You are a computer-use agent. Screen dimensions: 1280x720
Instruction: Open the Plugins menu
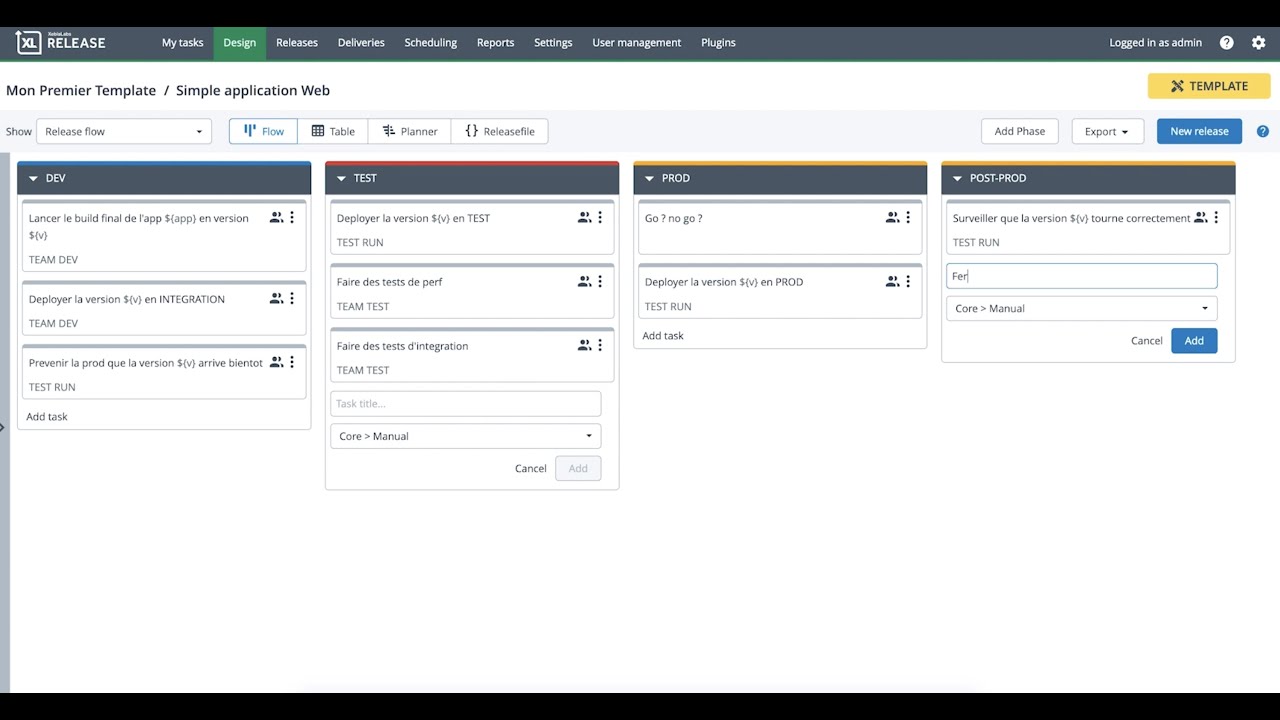click(x=718, y=43)
